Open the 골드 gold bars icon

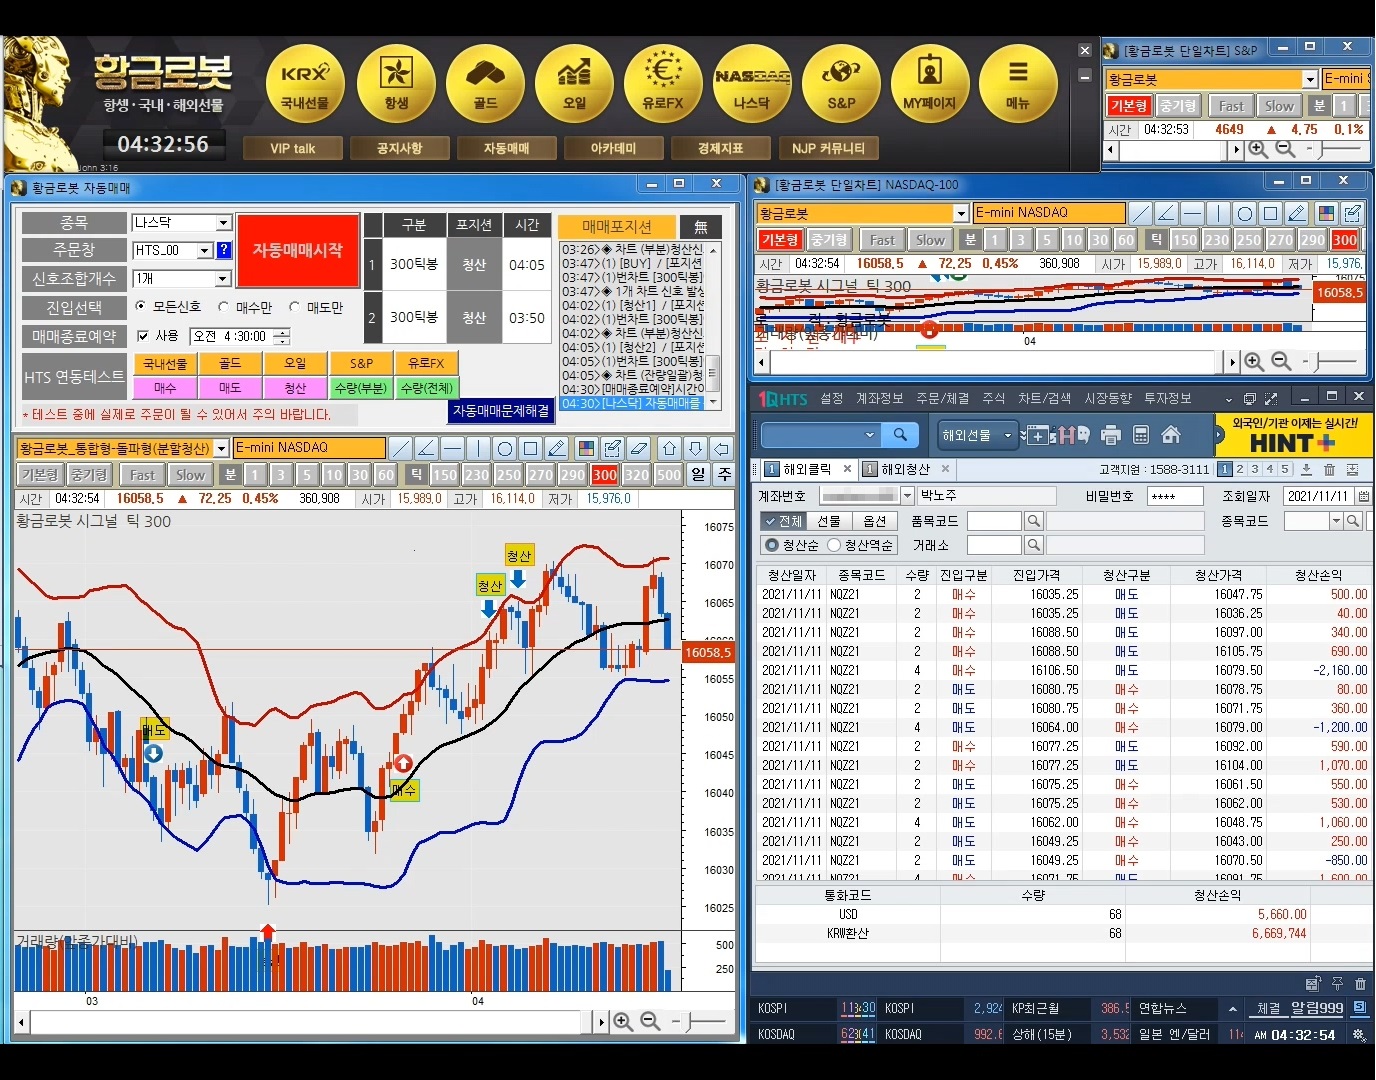click(x=485, y=84)
